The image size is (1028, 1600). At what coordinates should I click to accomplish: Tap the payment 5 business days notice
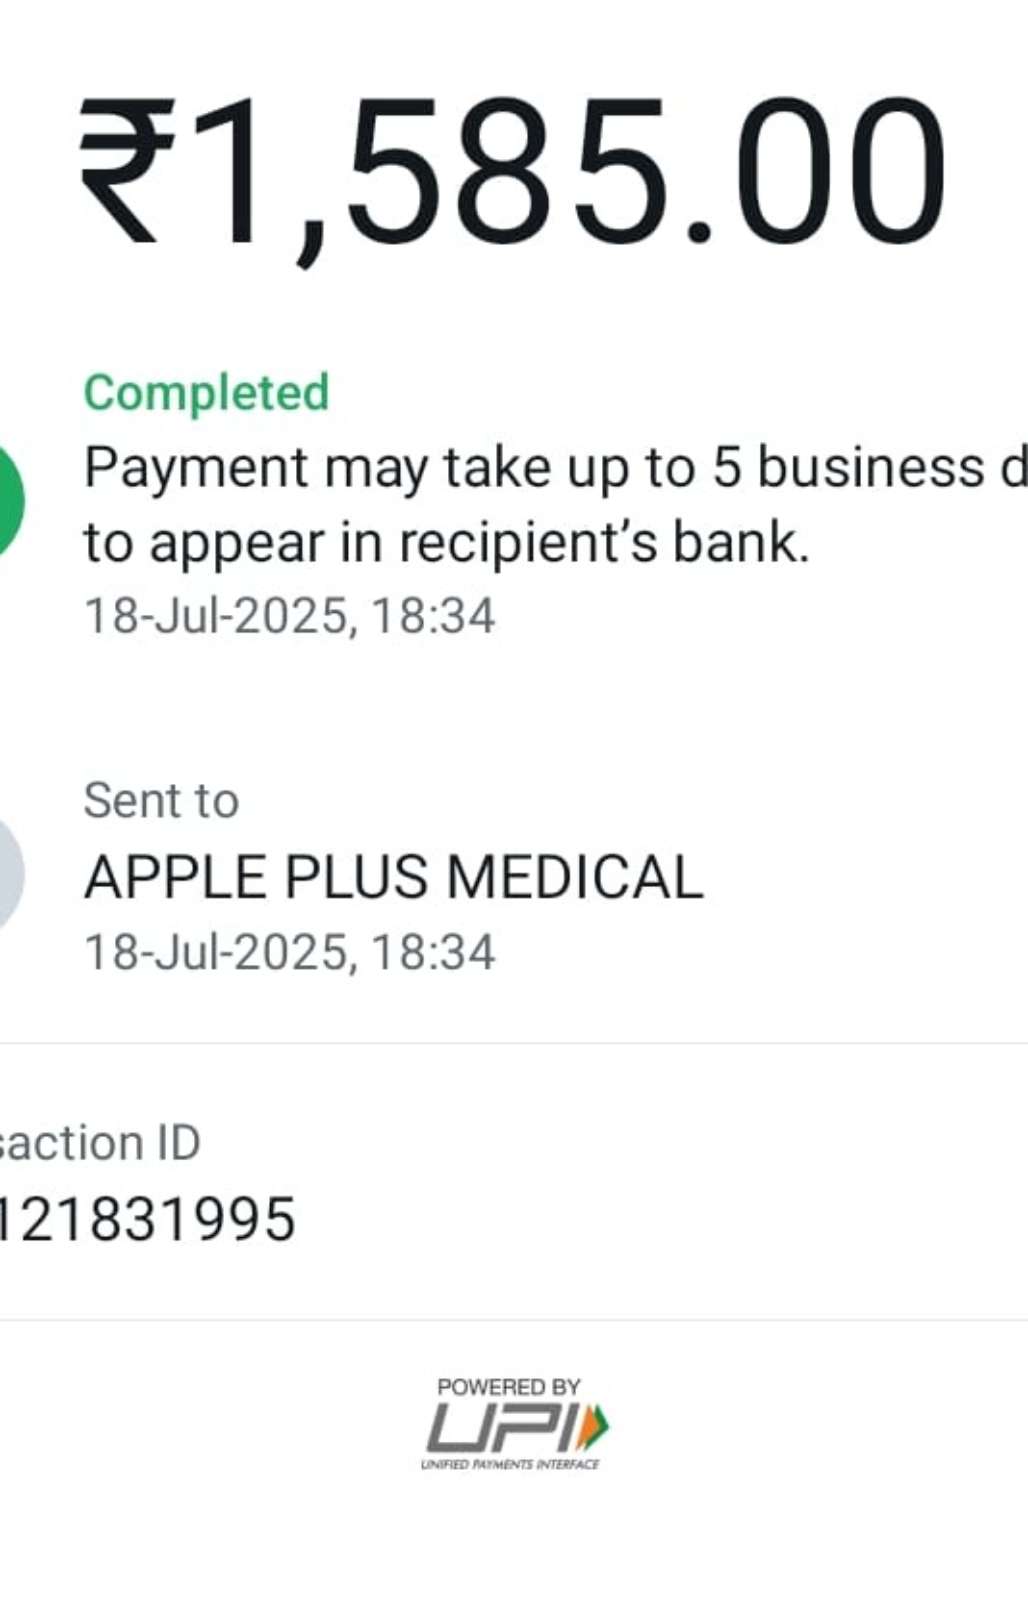point(555,505)
